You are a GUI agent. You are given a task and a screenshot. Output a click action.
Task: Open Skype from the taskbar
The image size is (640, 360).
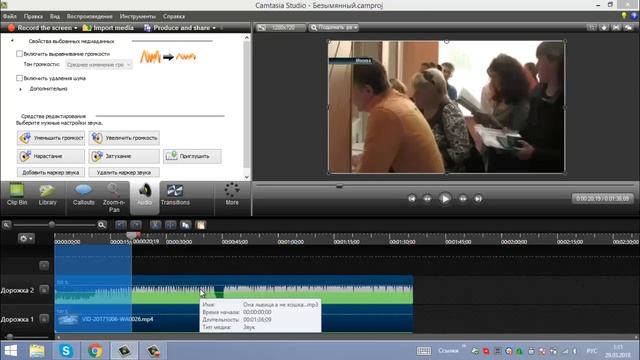click(66, 351)
